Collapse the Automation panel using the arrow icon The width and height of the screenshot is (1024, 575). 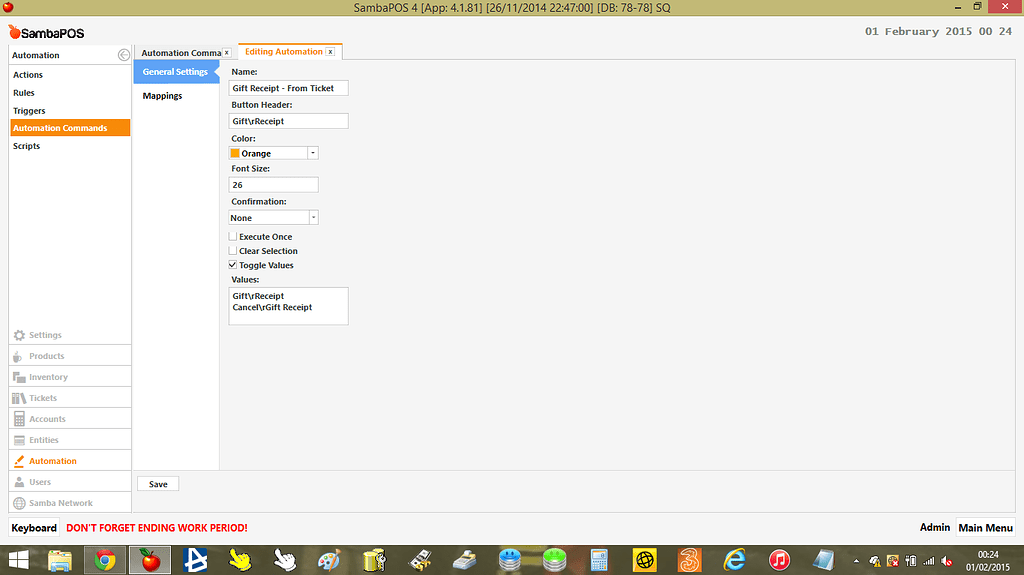(123, 55)
